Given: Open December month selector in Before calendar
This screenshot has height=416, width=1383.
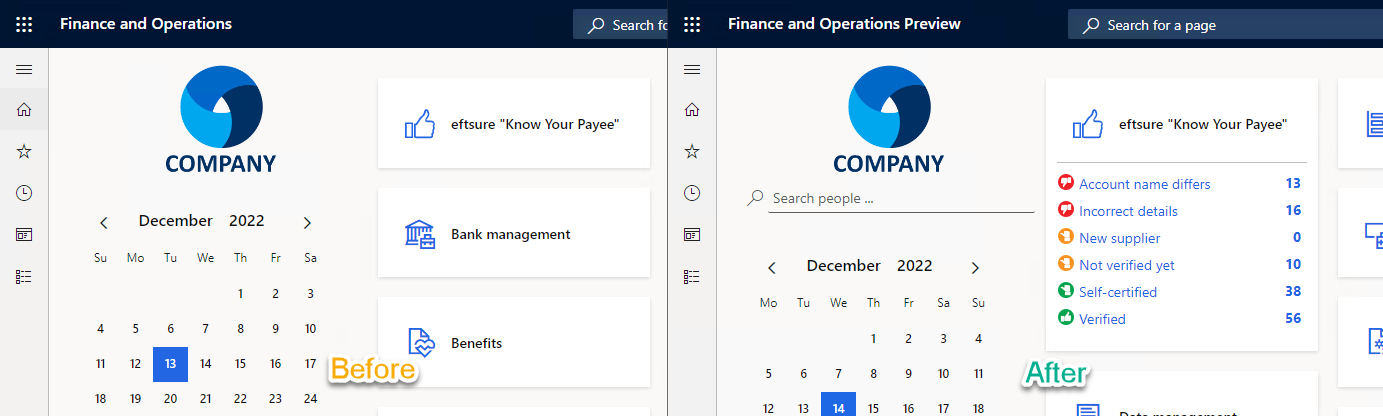Looking at the screenshot, I should pos(176,220).
